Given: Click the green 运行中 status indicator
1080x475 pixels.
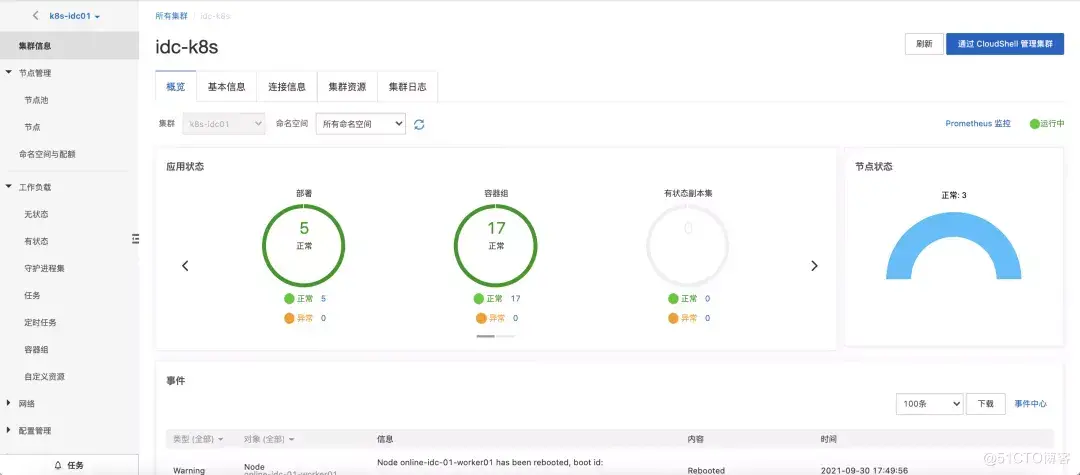Looking at the screenshot, I should (1047, 124).
